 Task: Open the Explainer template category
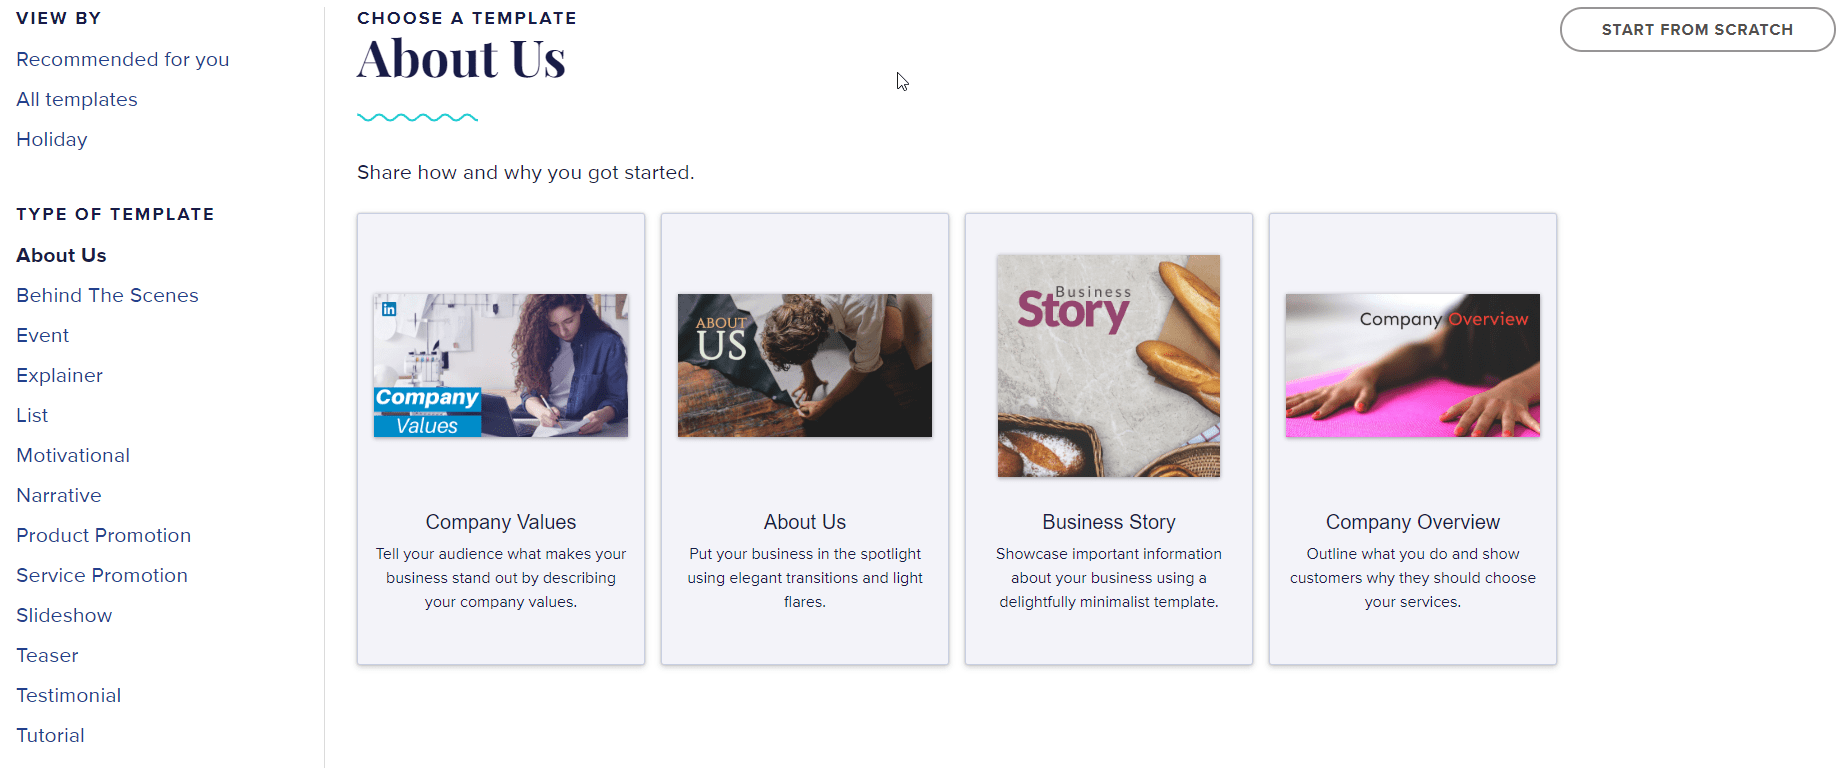point(59,375)
